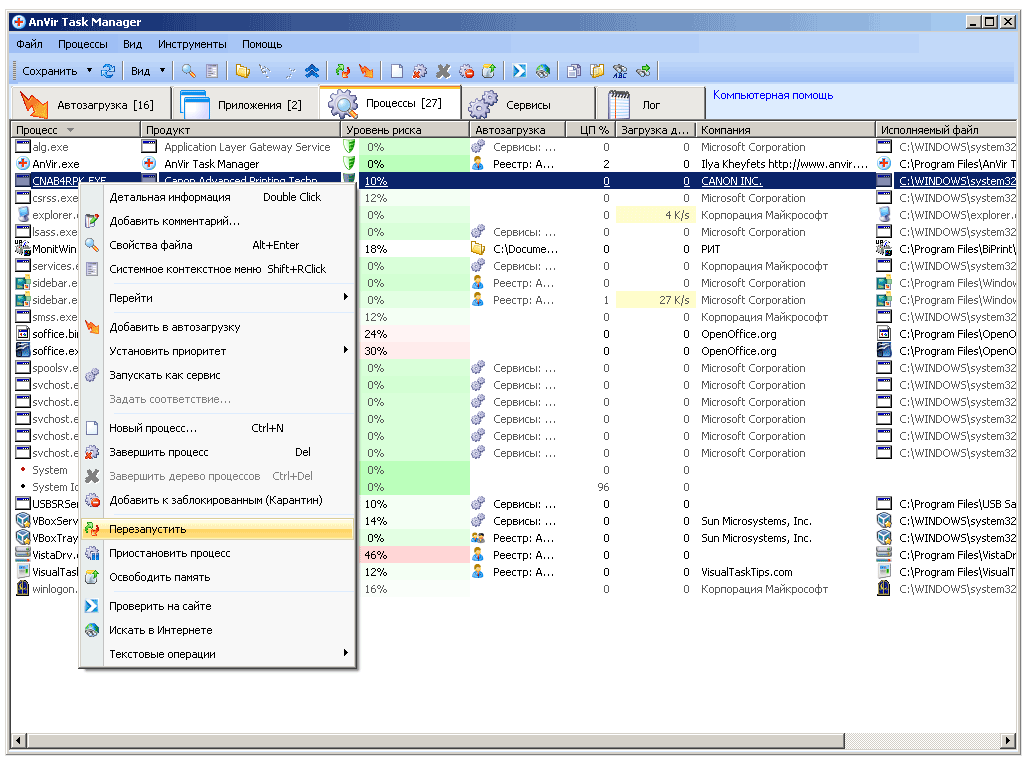Click the Приостановить процесс icon in context menu
Image resolution: width=1026 pixels, height=759 pixels.
point(92,553)
